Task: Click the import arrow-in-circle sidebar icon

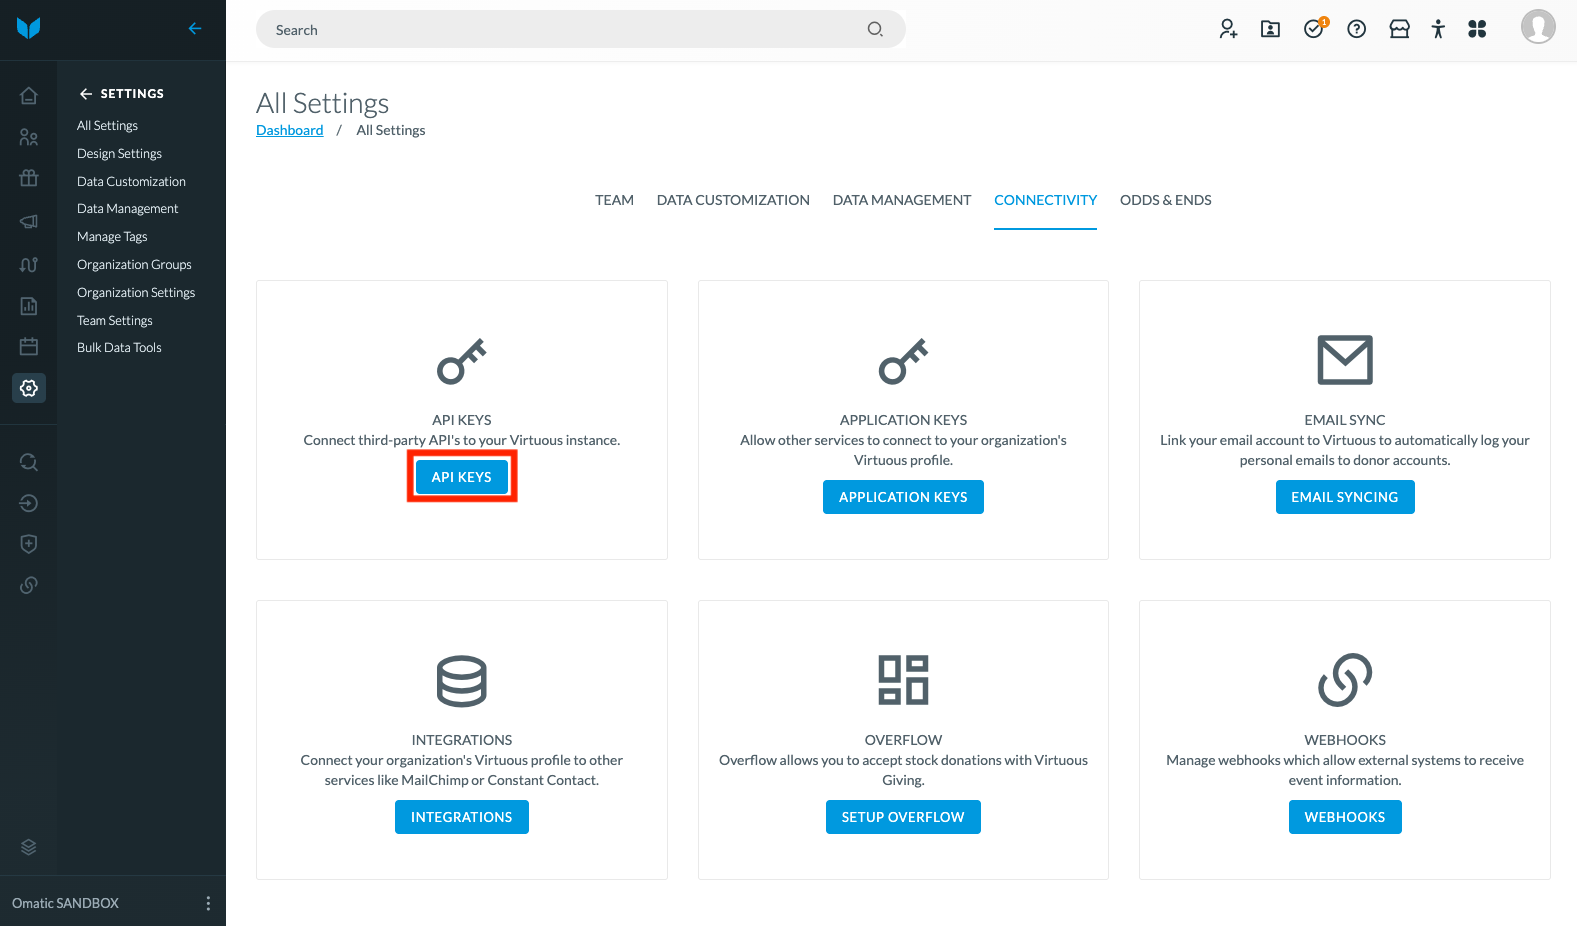Action: coord(29,503)
